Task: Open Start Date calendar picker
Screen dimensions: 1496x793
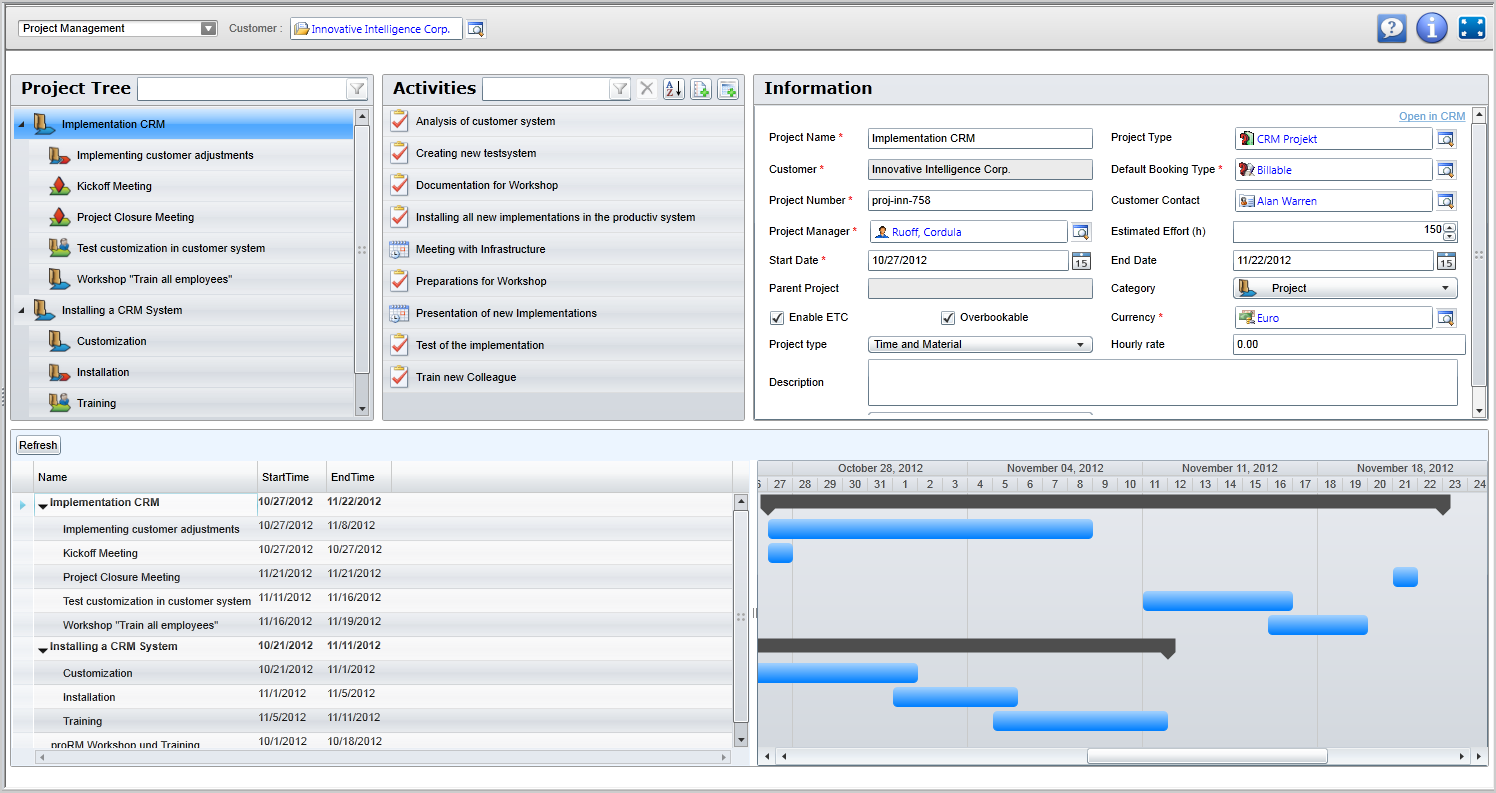Action: point(1081,261)
